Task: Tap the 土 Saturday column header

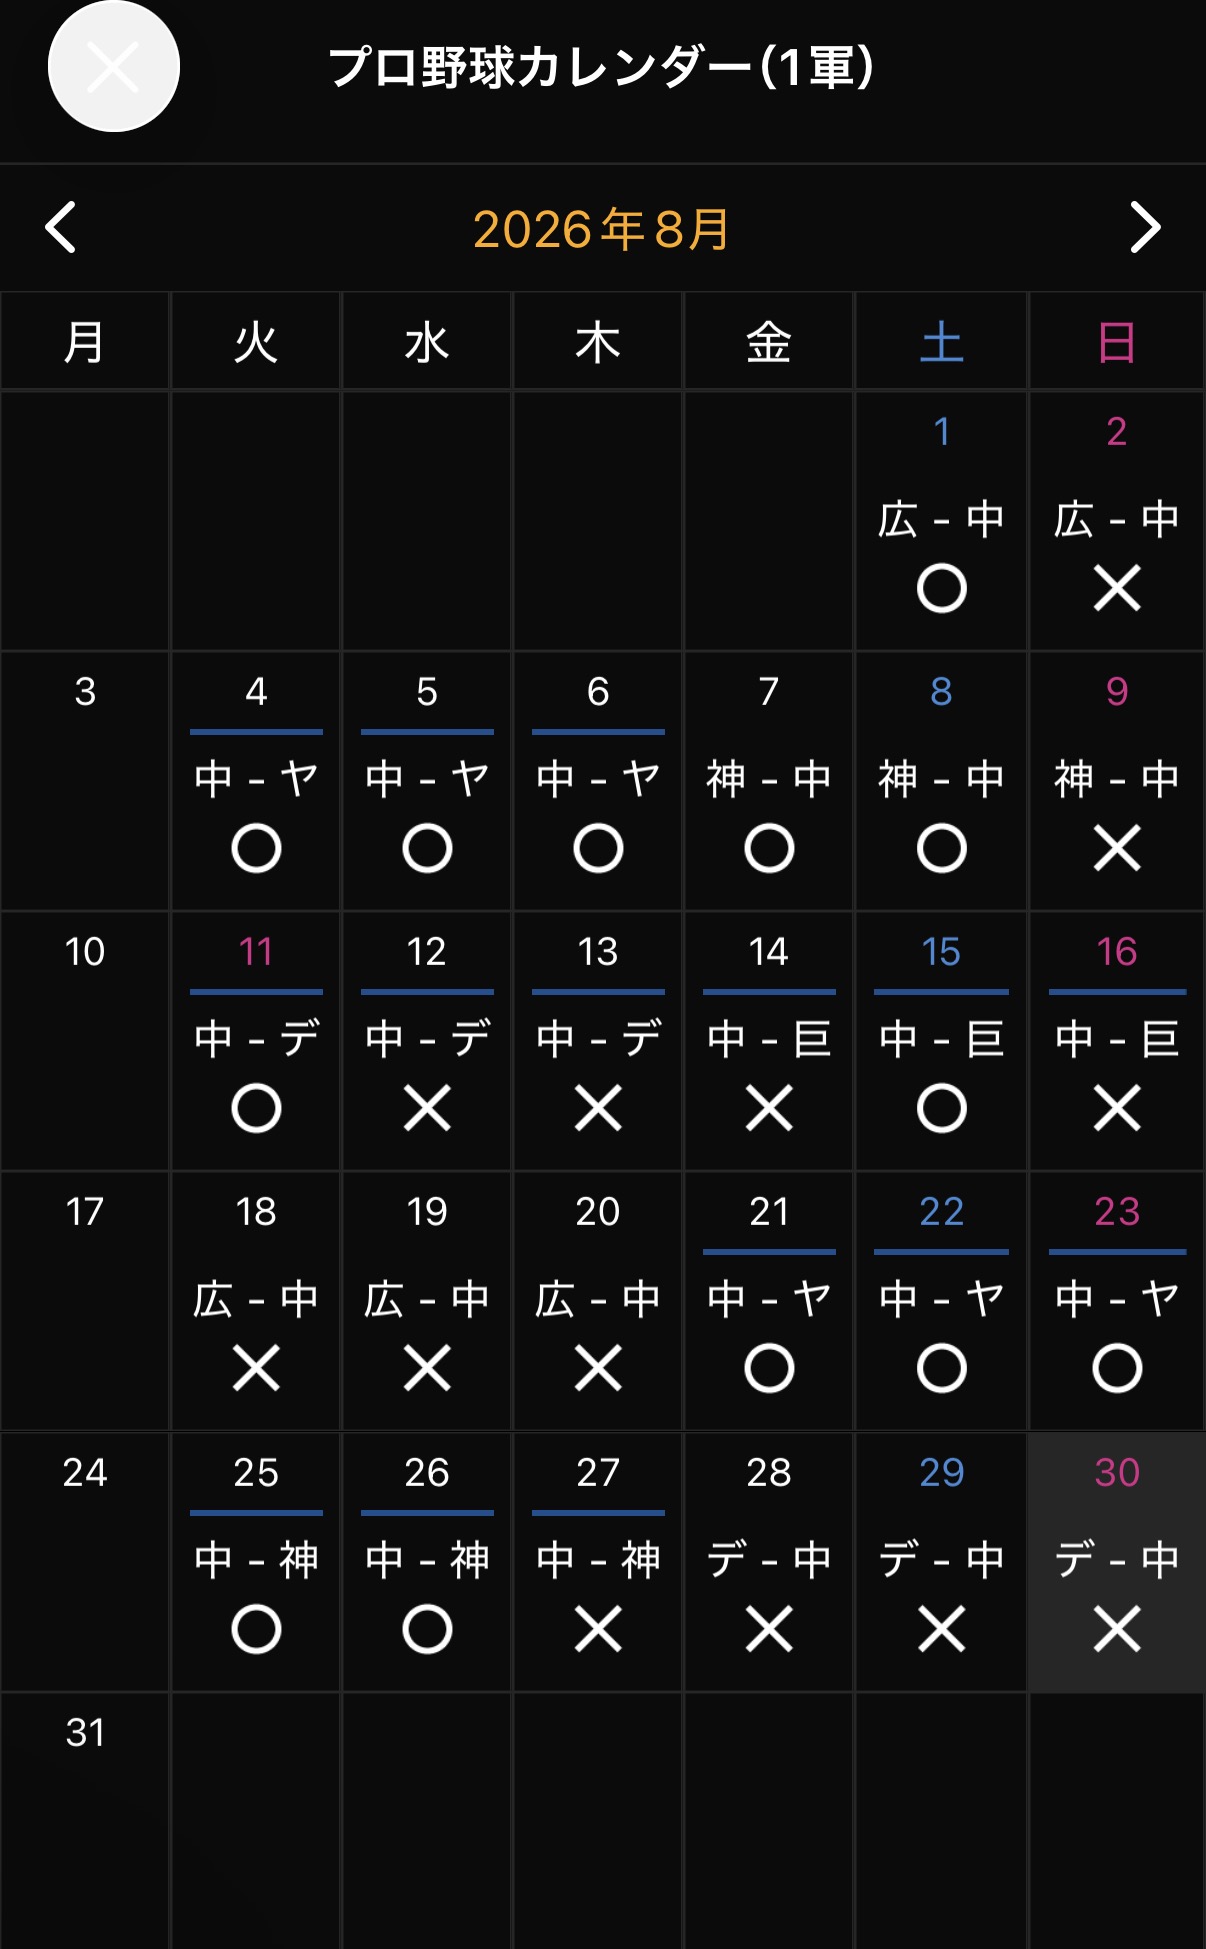Action: [941, 342]
